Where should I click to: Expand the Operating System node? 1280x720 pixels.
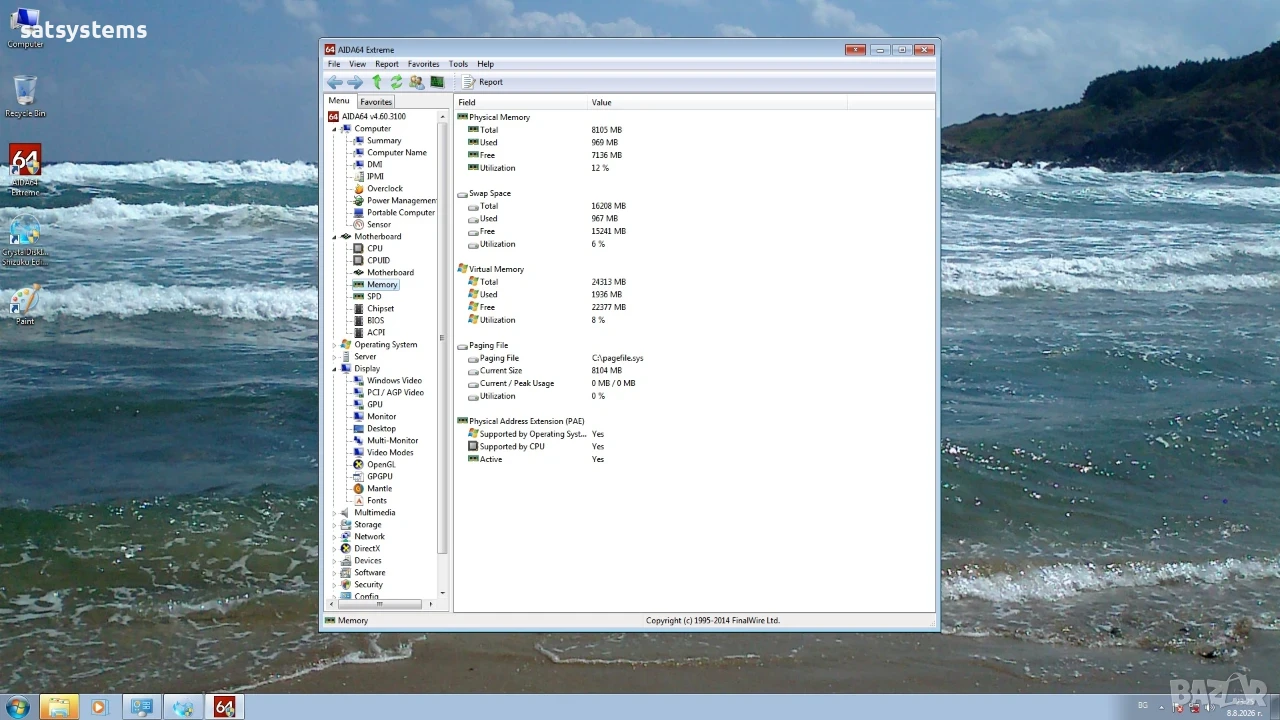tap(335, 345)
